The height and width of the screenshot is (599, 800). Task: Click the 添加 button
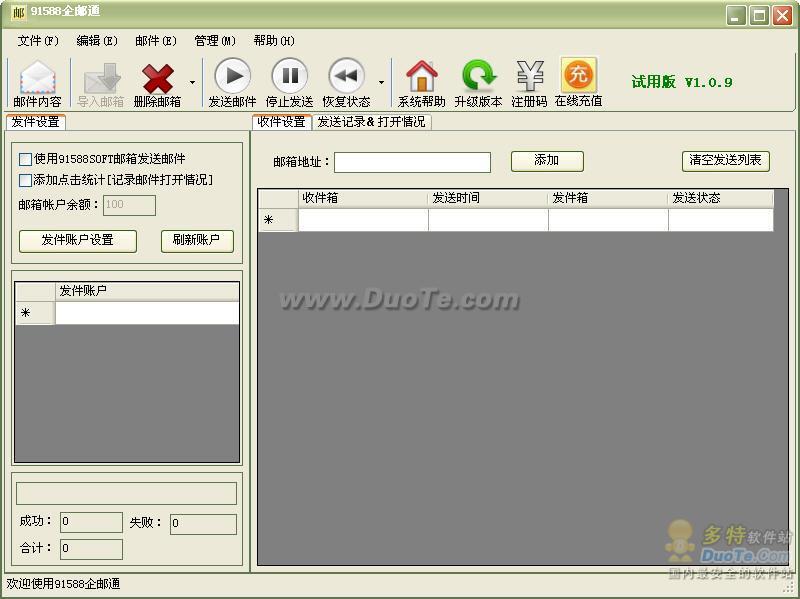pyautogui.click(x=546, y=161)
